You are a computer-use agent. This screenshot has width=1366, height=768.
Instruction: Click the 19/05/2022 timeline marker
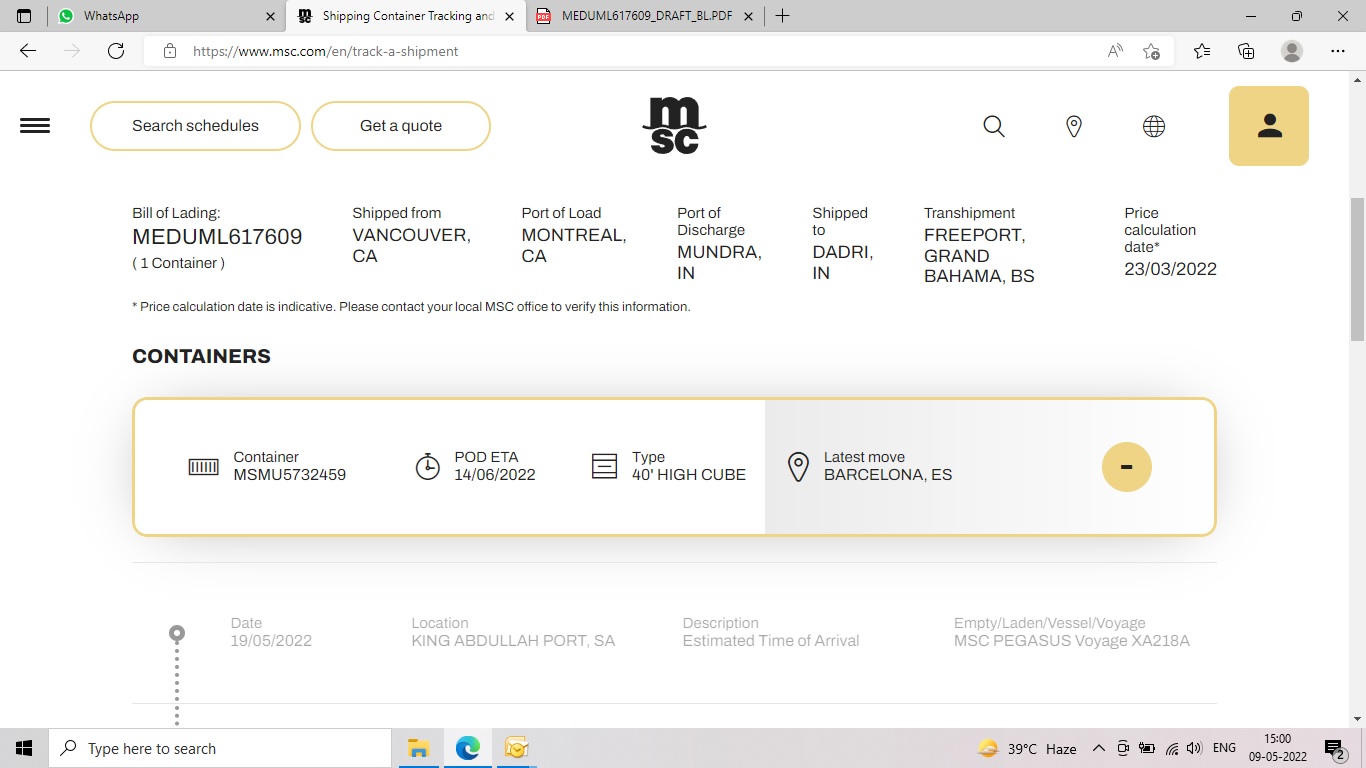coord(177,633)
